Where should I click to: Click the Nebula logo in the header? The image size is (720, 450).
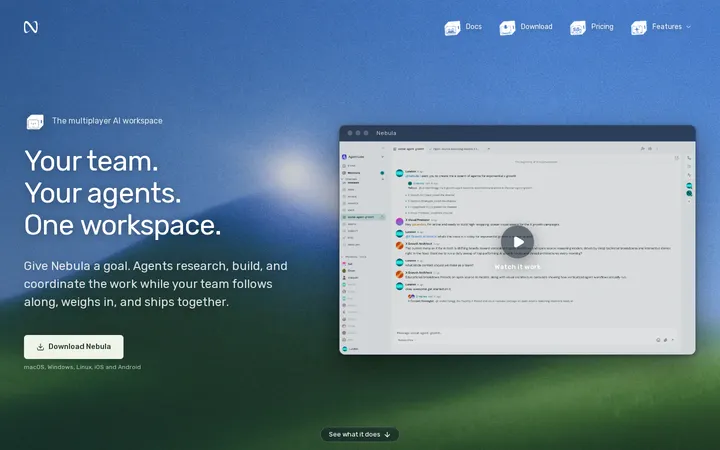pyautogui.click(x=31, y=27)
